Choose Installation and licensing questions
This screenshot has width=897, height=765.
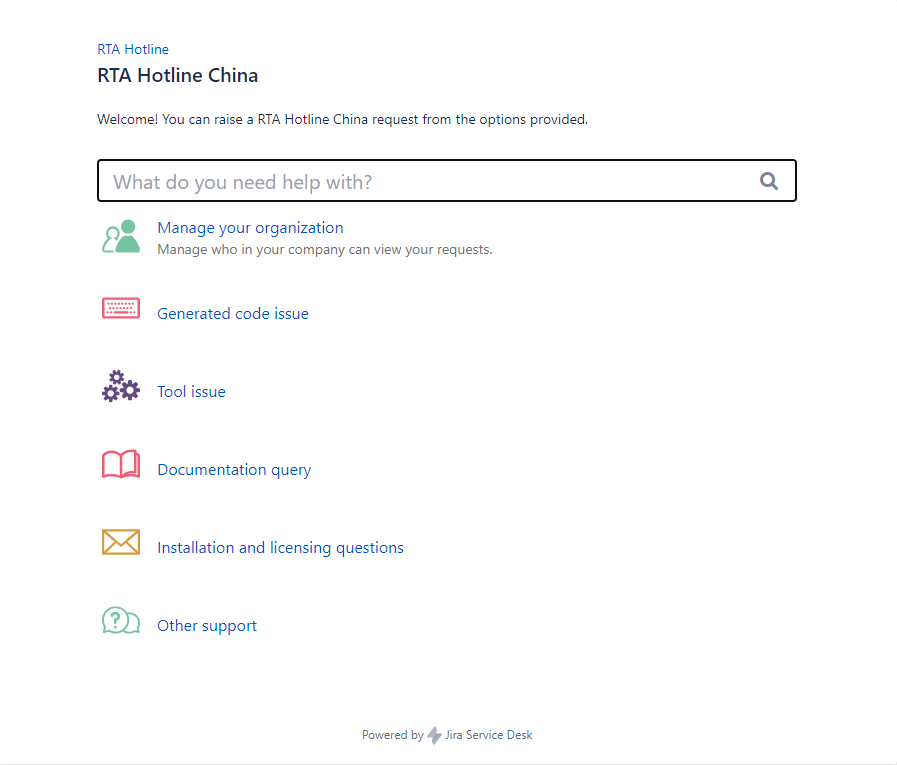click(280, 548)
